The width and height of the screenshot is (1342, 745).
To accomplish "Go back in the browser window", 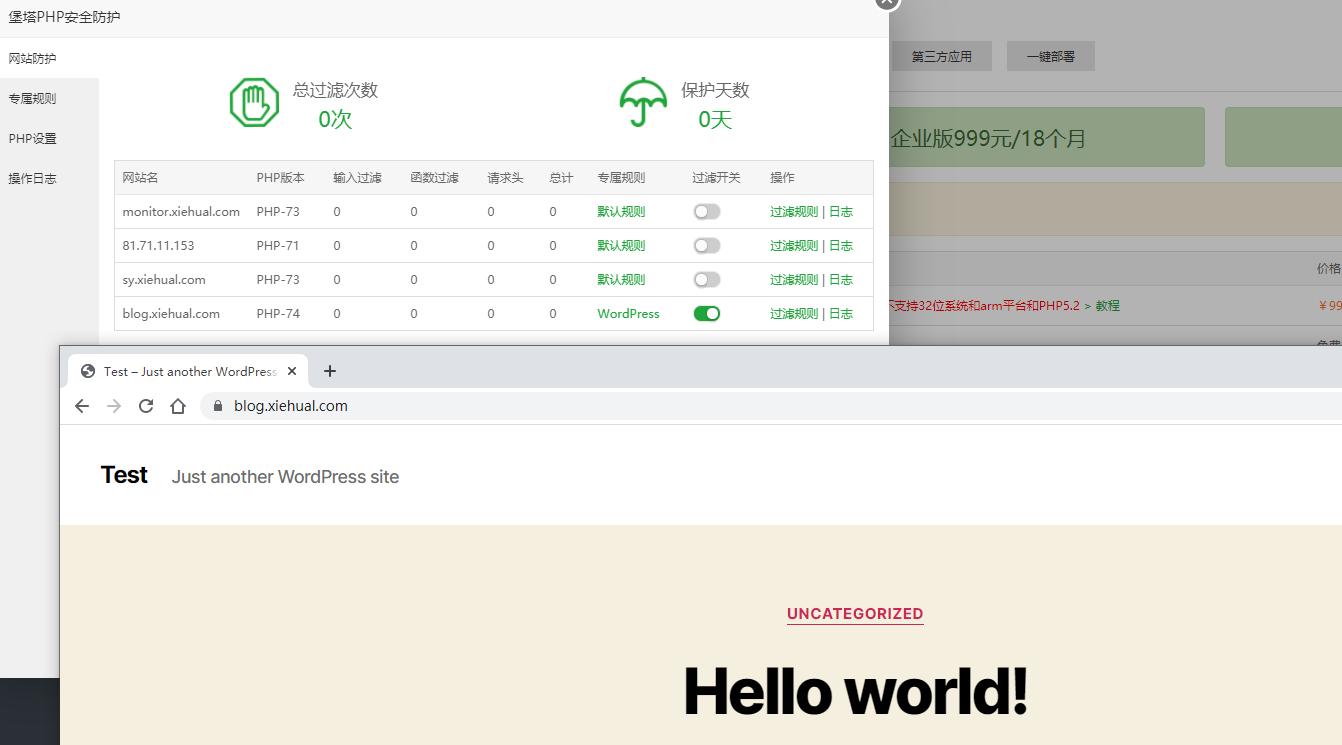I will coord(82,406).
